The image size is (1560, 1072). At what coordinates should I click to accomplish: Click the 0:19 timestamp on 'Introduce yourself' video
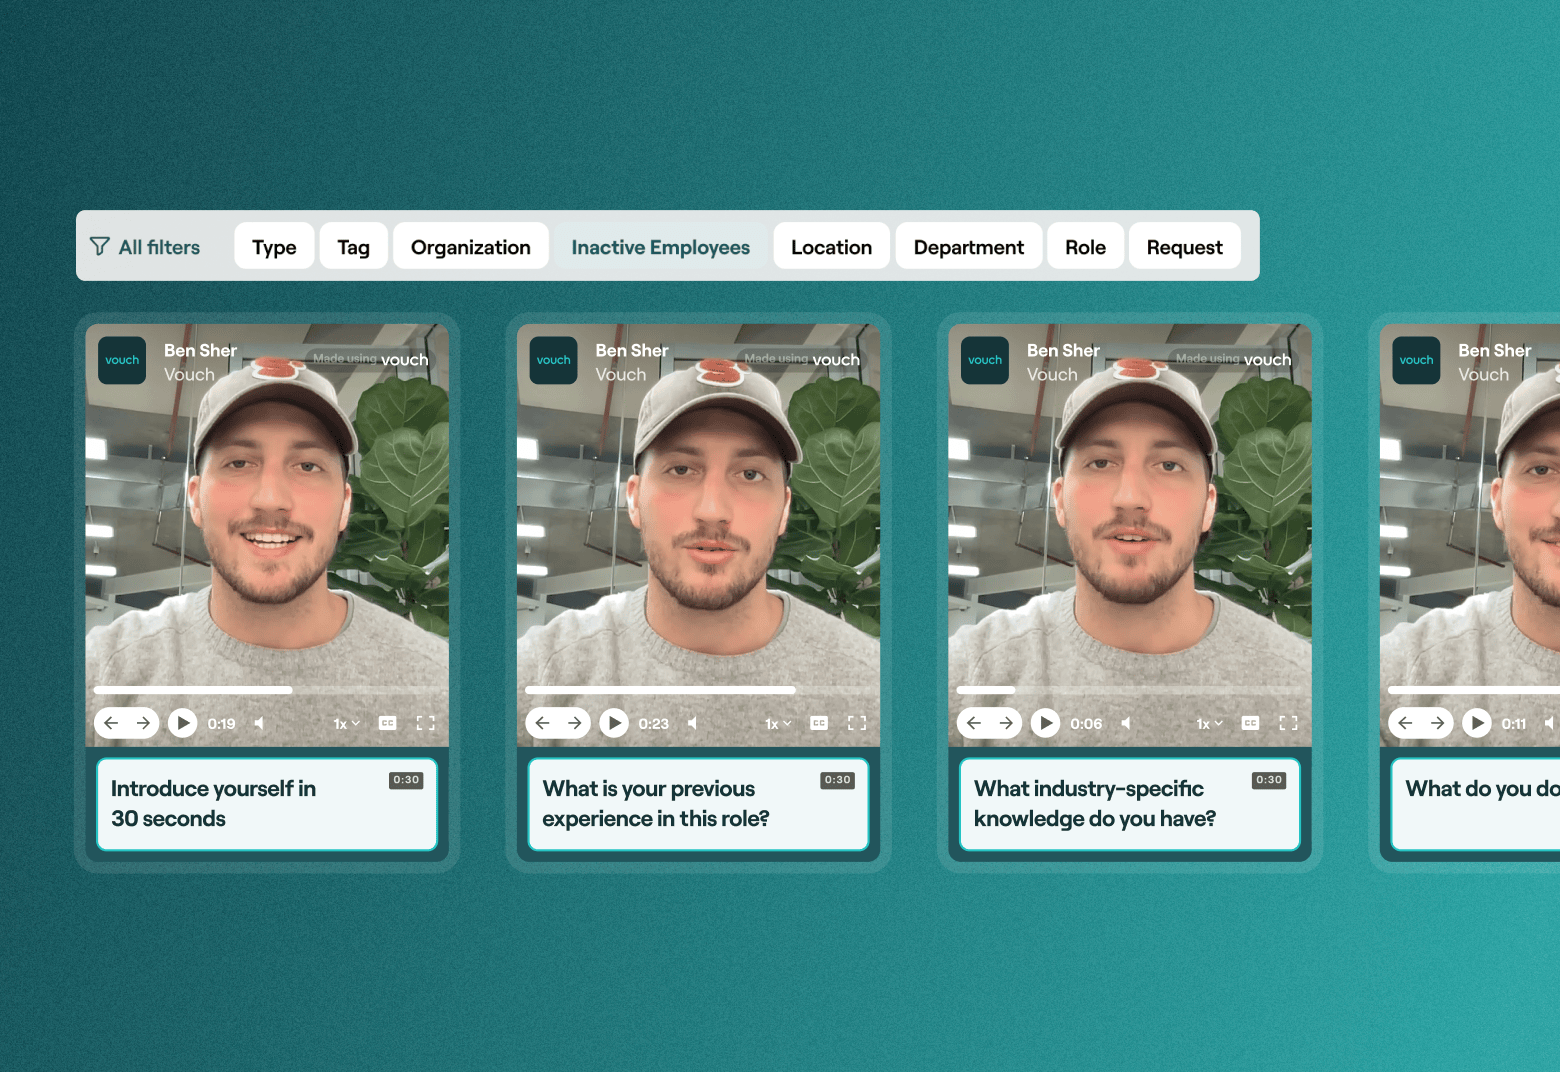221,723
